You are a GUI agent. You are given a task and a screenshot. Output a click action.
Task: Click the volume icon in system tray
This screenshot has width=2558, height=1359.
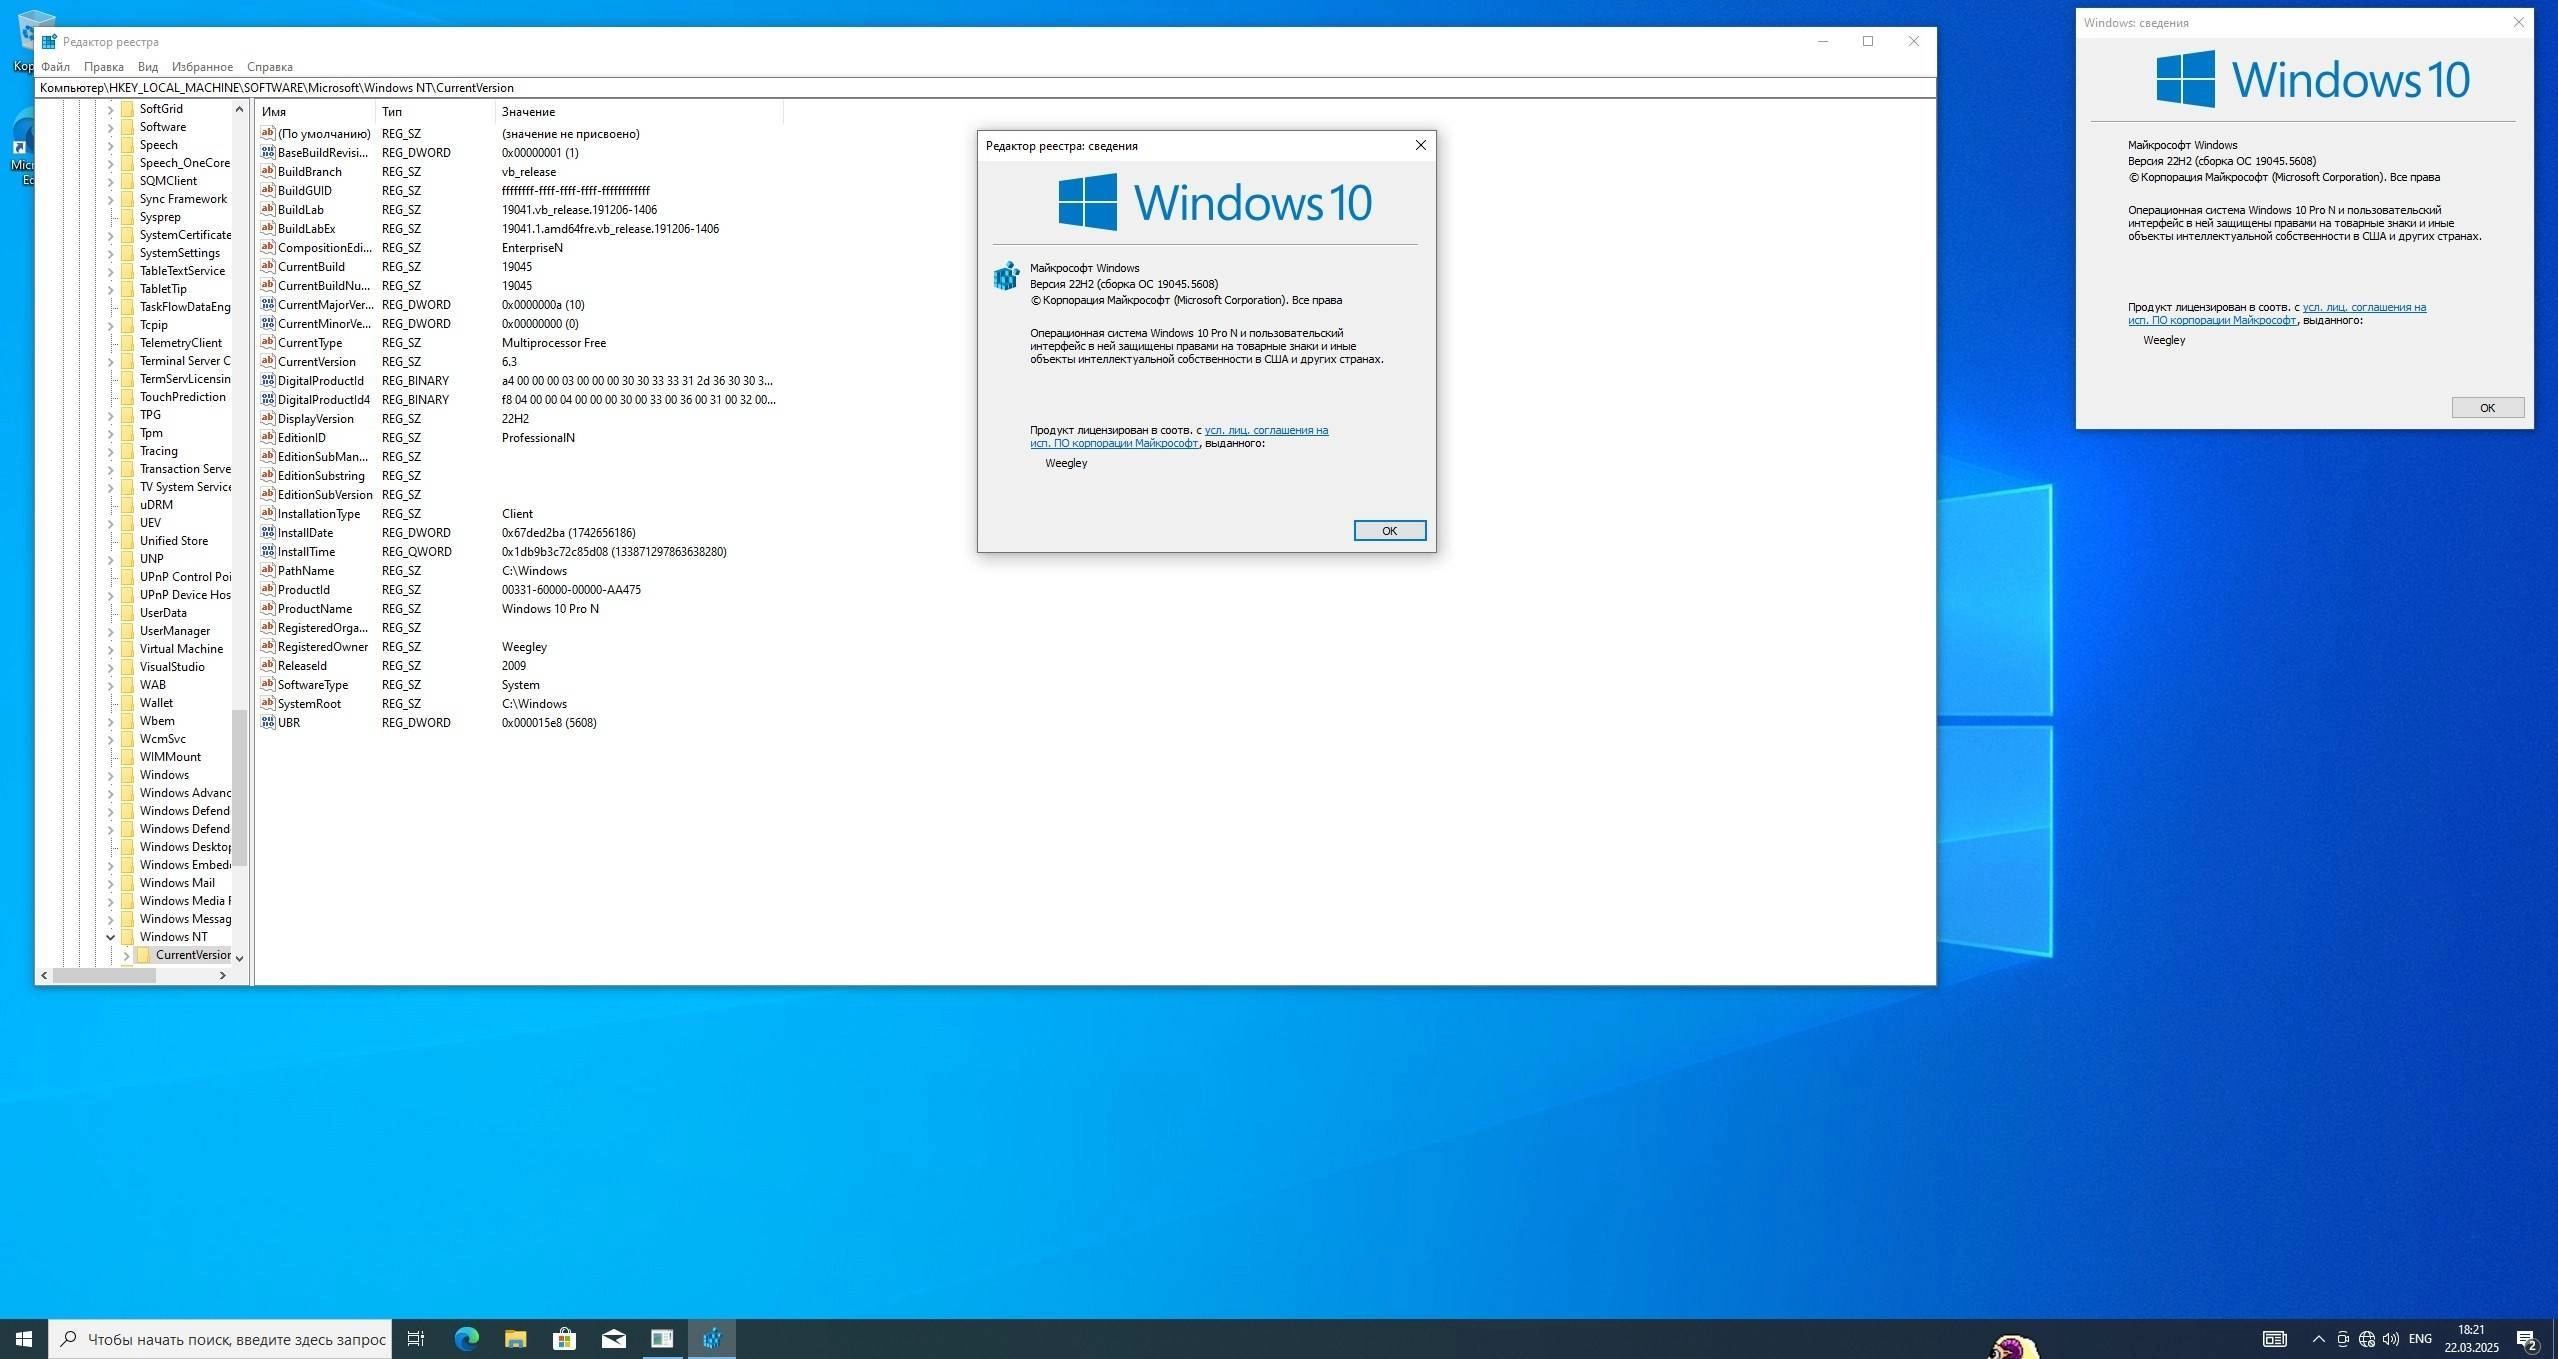(2390, 1338)
